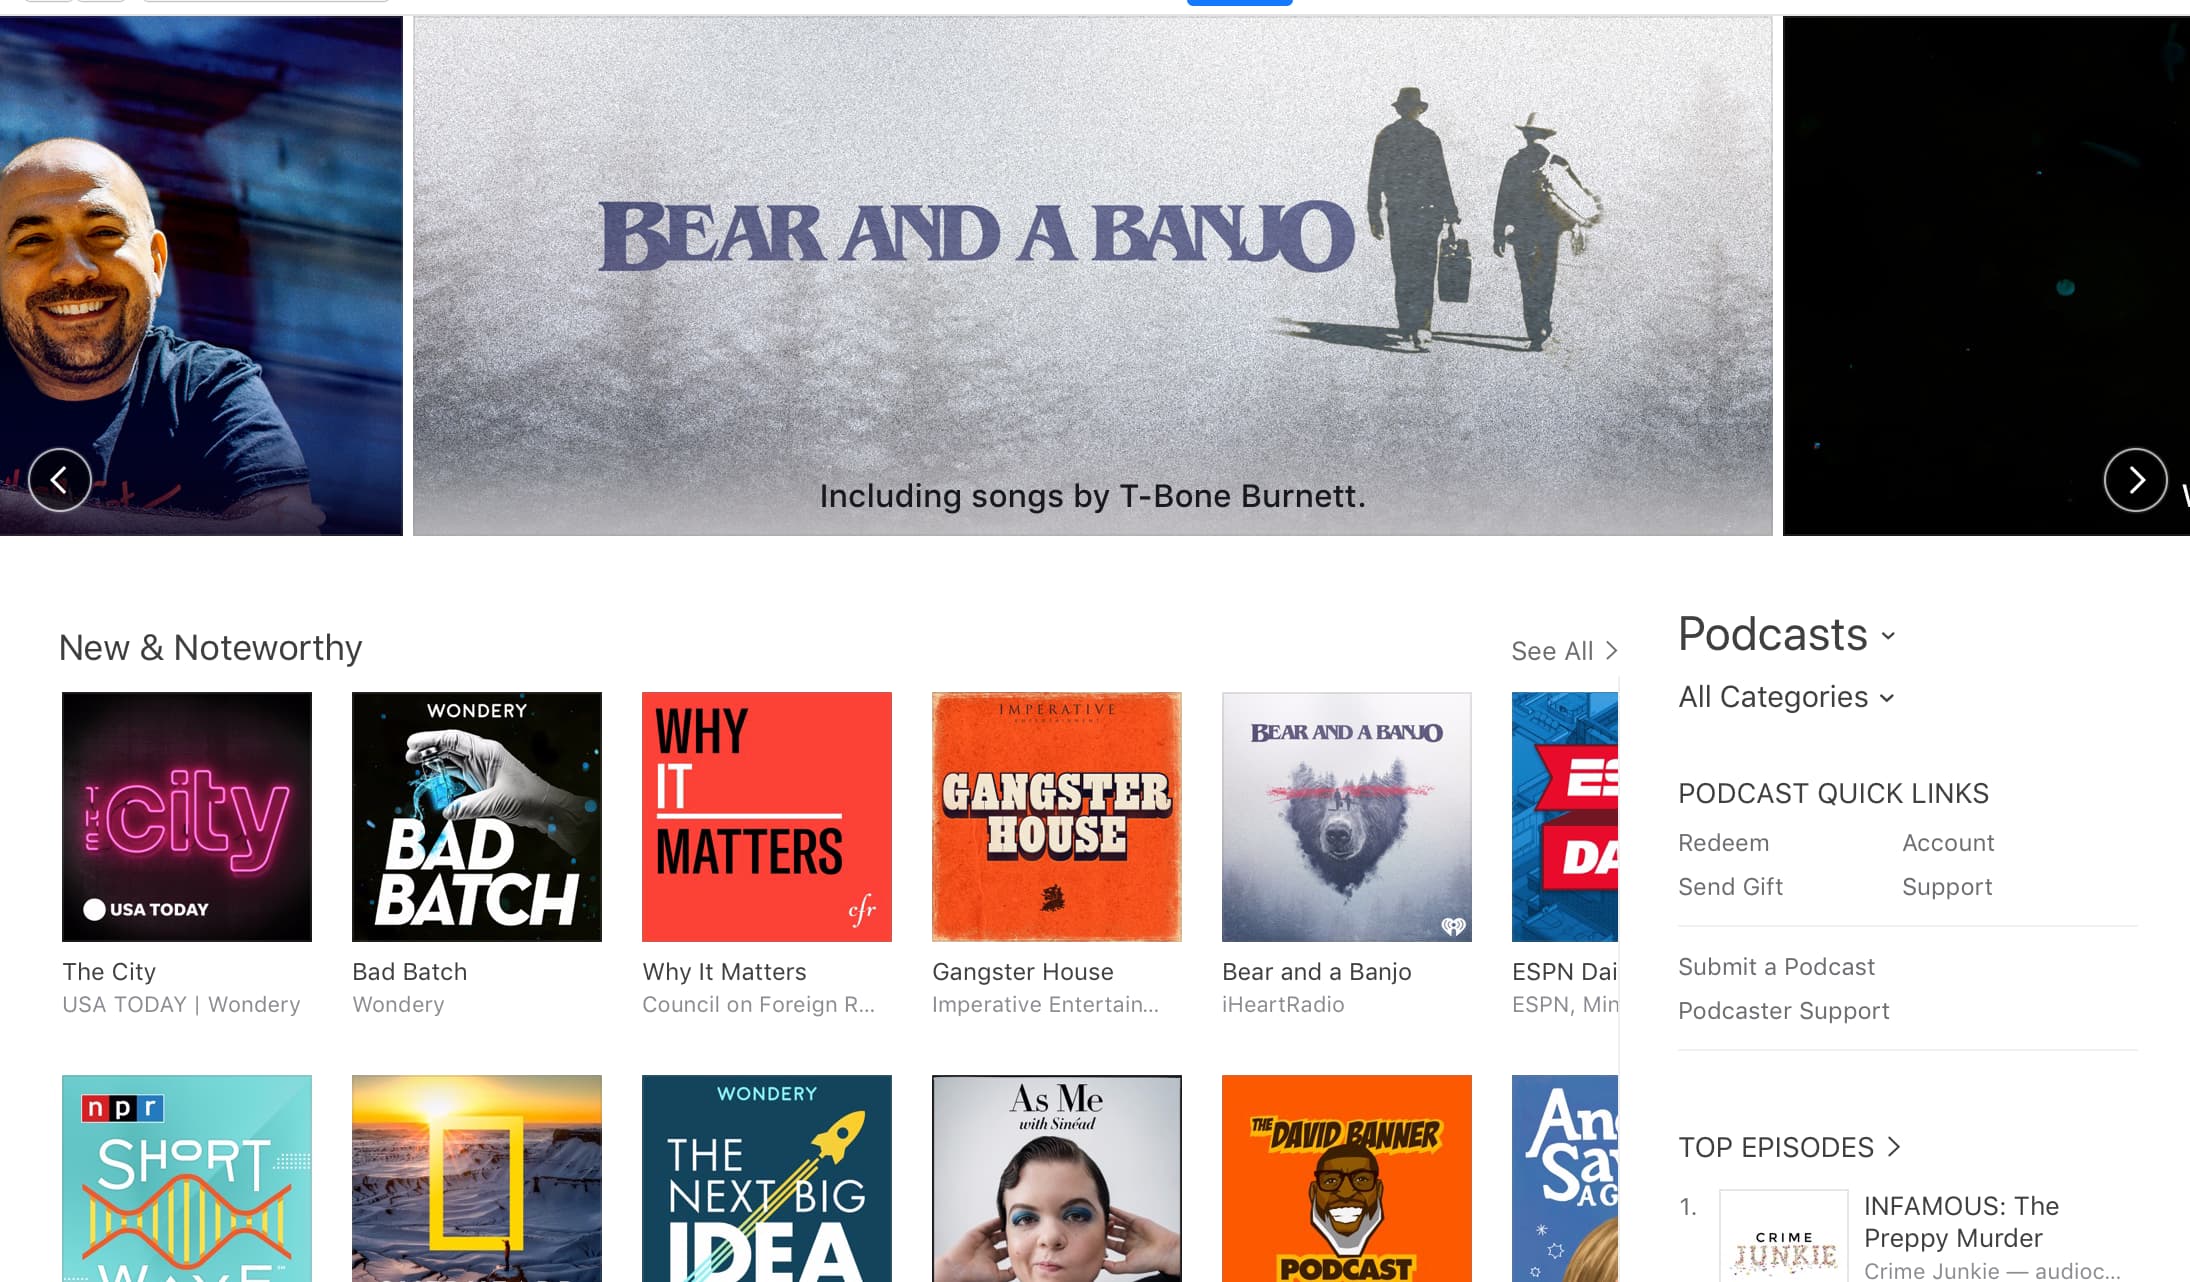Open Bear and a Banjo cover art
This screenshot has height=1282, width=2190.
pos(1347,817)
